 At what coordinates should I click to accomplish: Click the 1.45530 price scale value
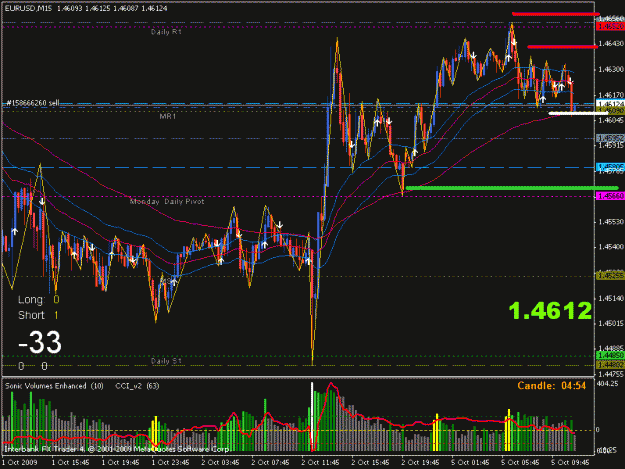pos(611,221)
